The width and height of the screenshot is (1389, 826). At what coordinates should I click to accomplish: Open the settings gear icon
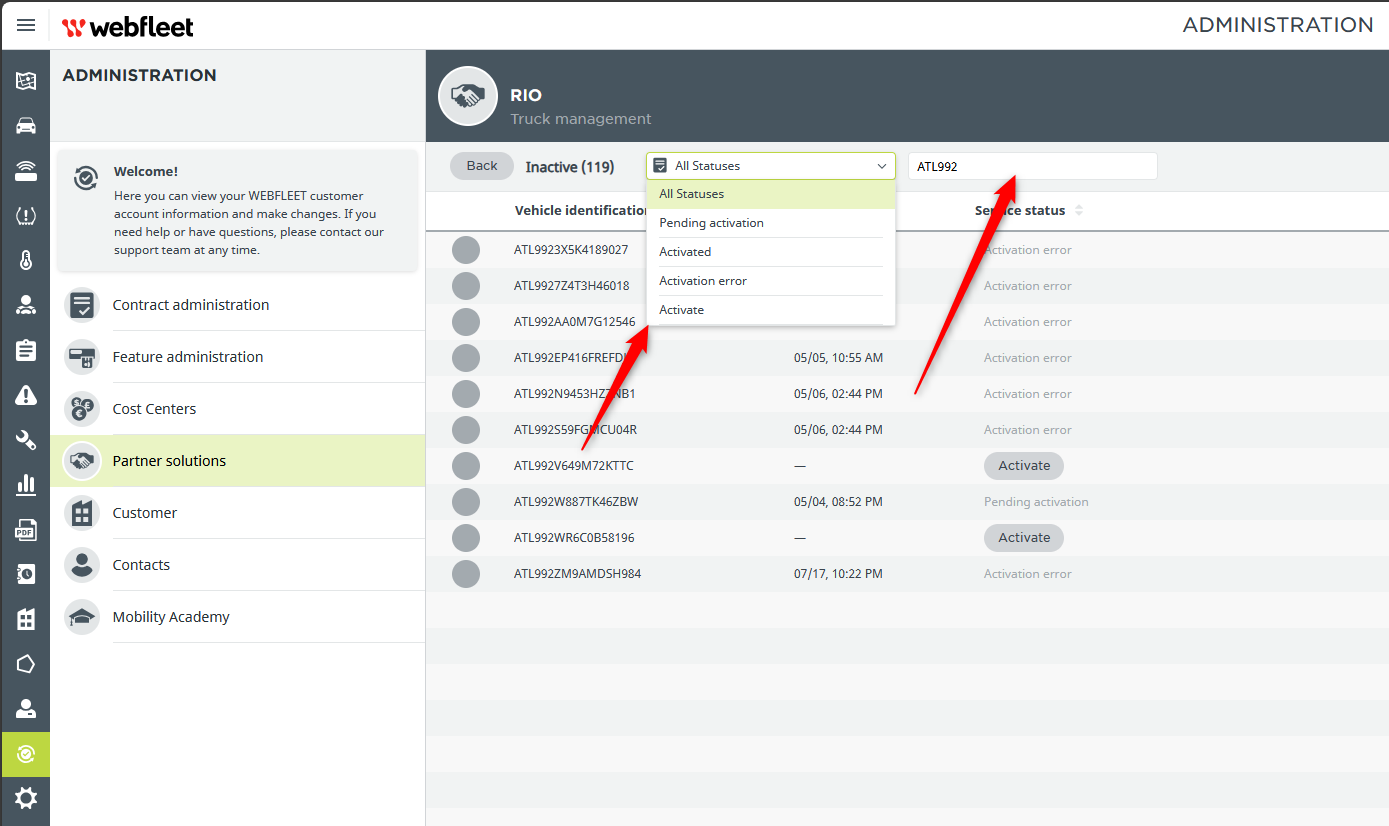point(26,798)
